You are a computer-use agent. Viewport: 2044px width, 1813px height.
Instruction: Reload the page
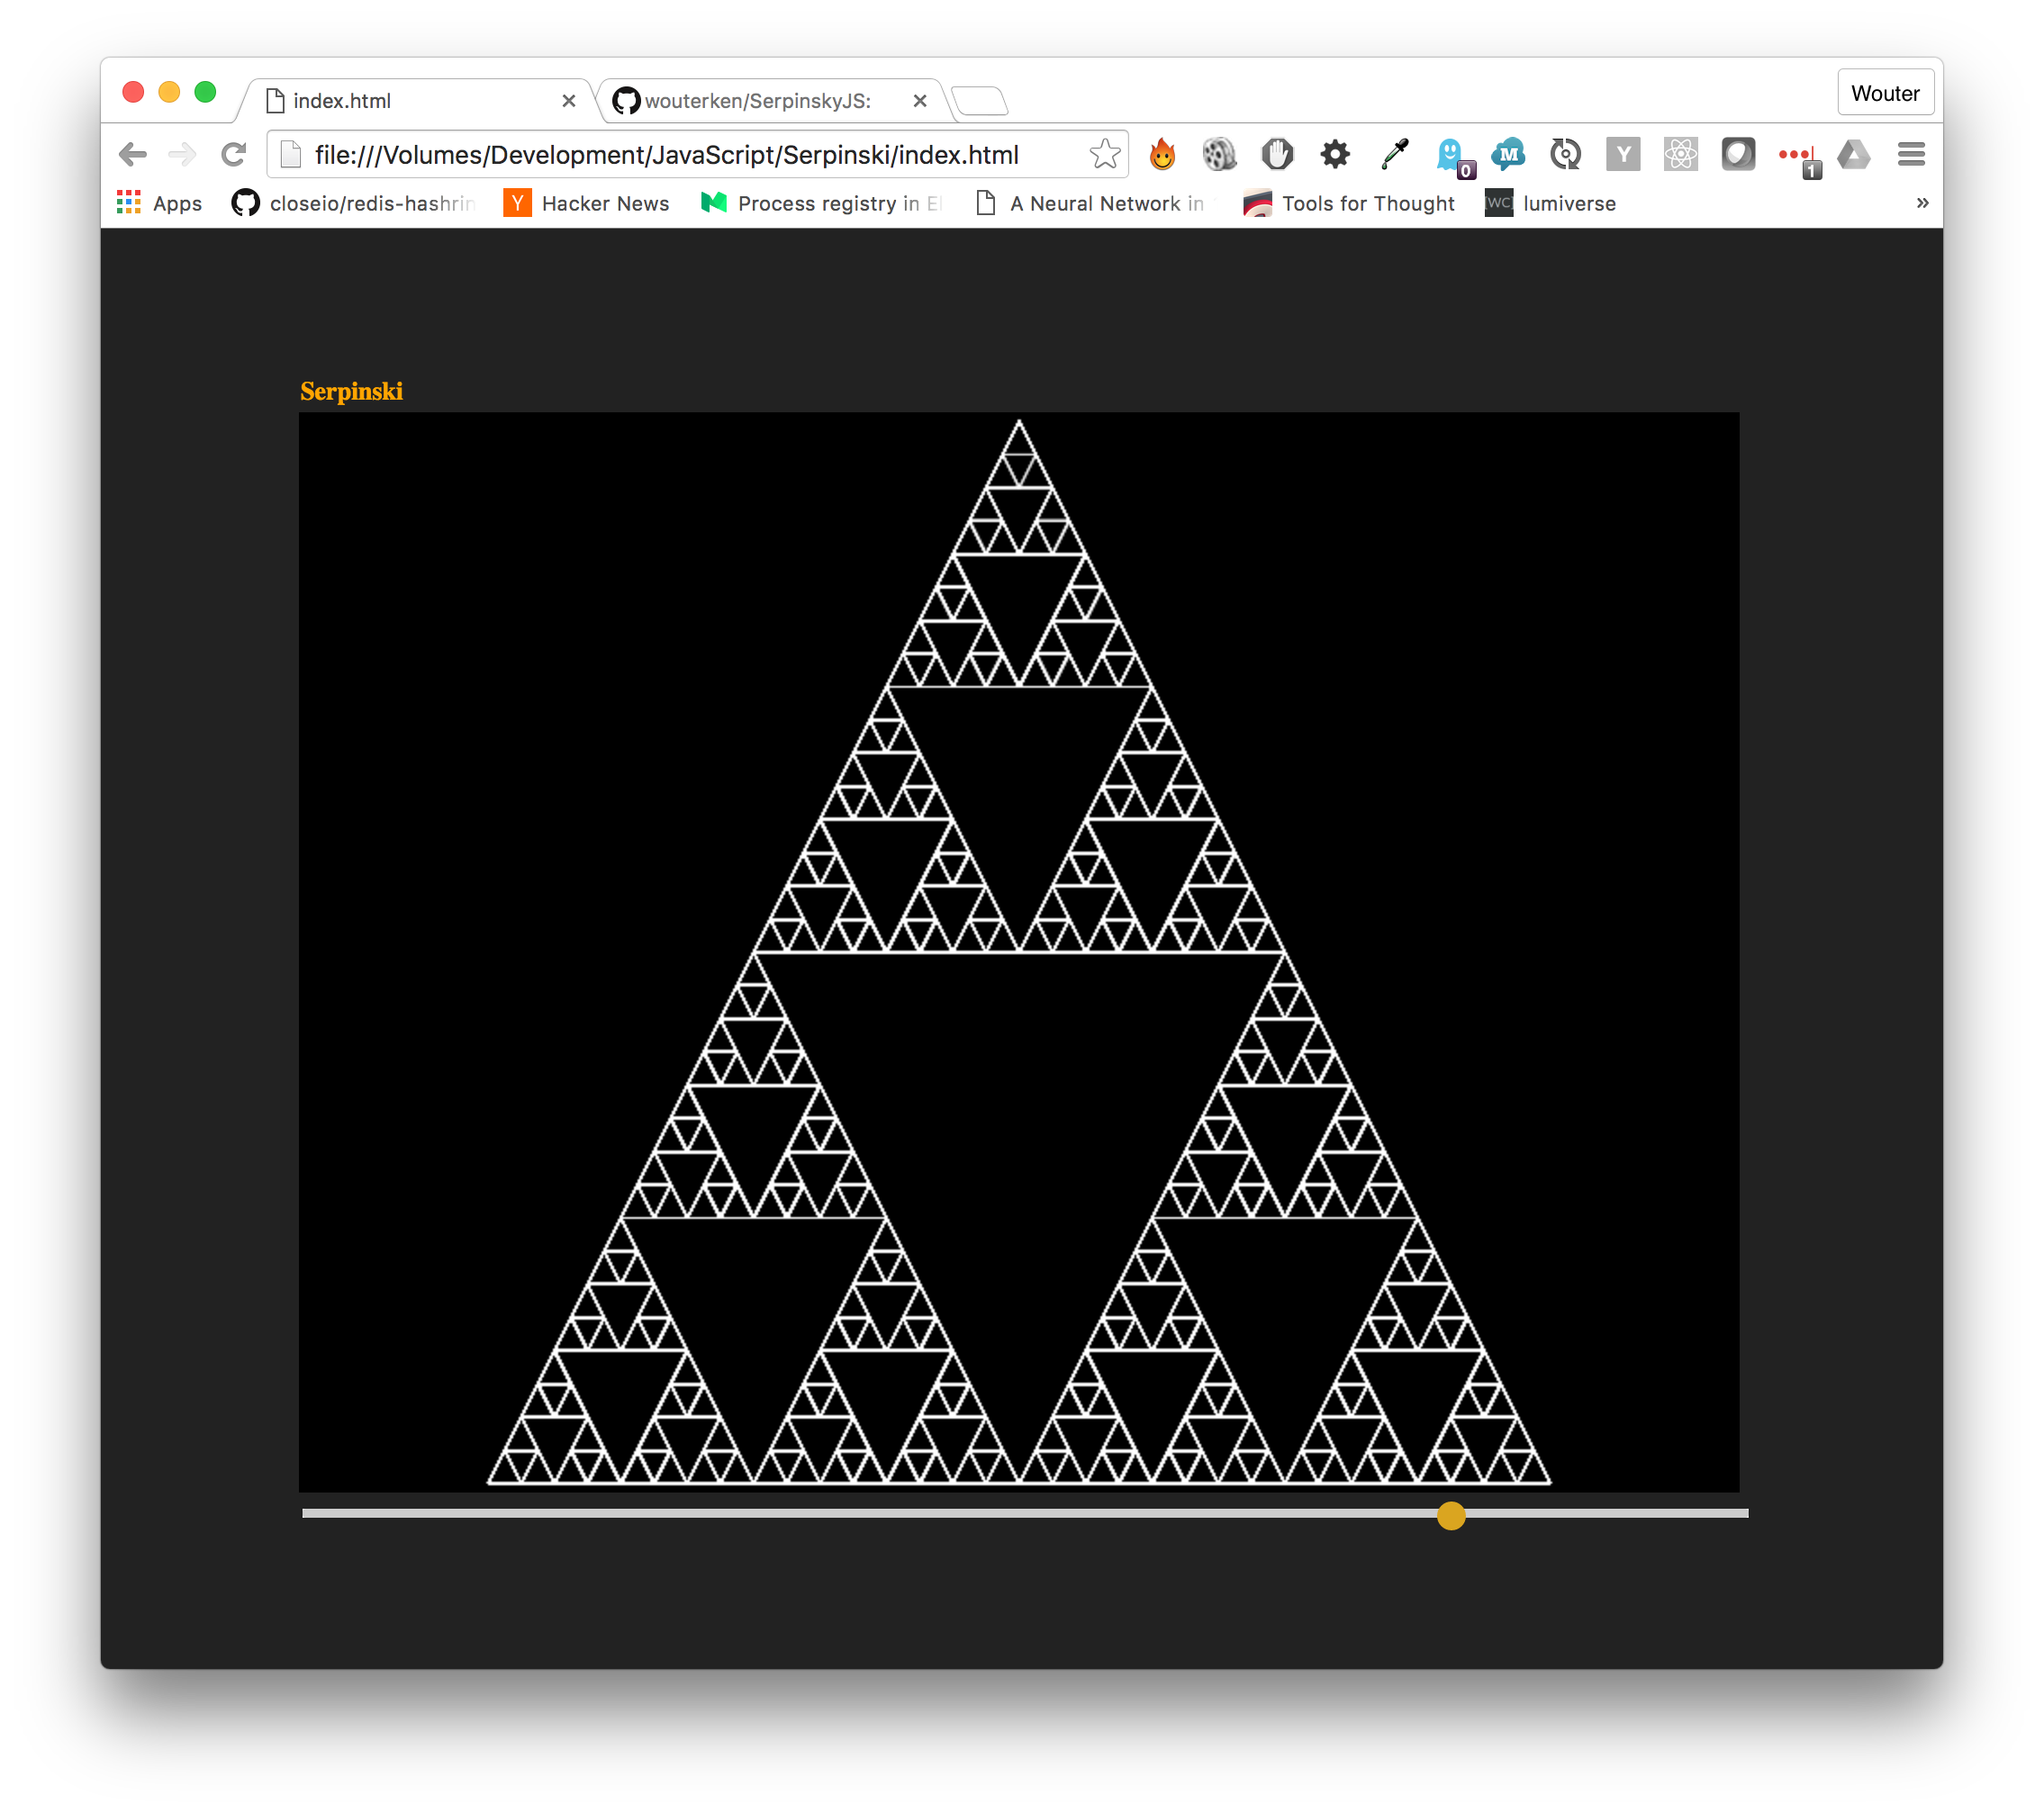(x=234, y=154)
